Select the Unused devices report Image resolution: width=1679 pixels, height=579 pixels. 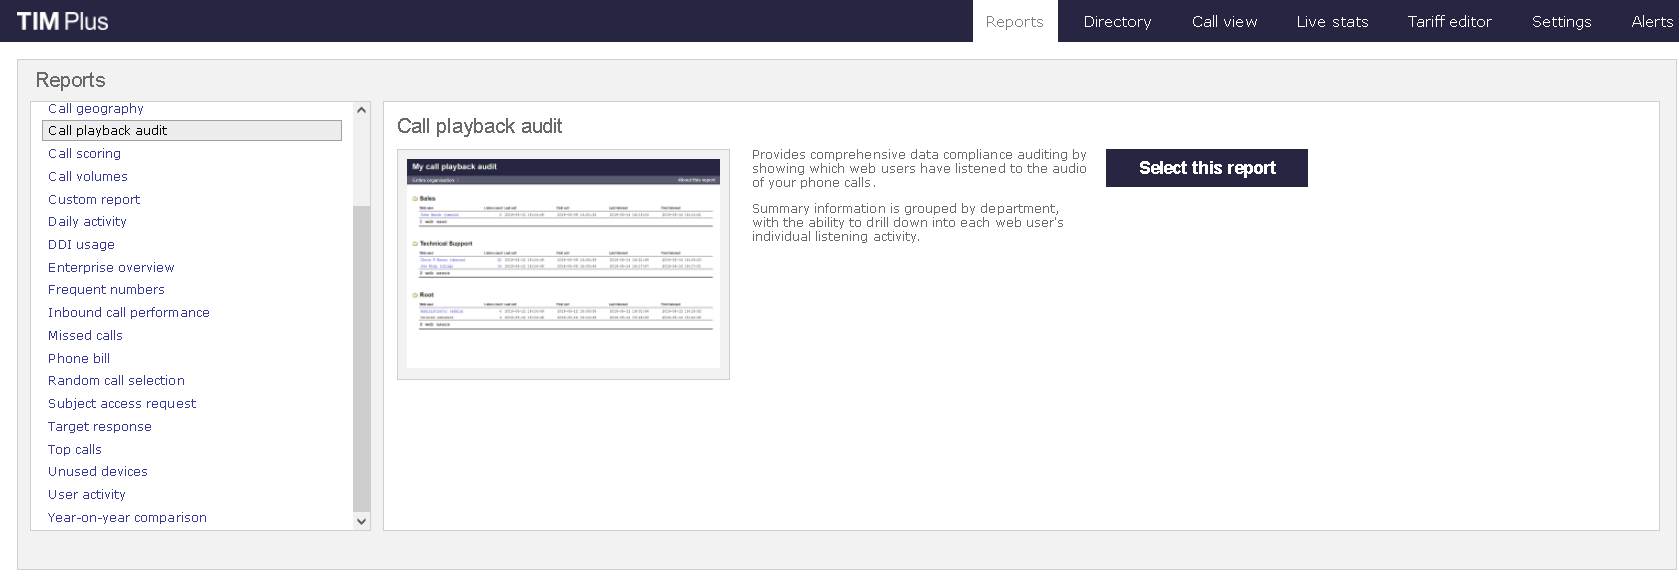(98, 472)
